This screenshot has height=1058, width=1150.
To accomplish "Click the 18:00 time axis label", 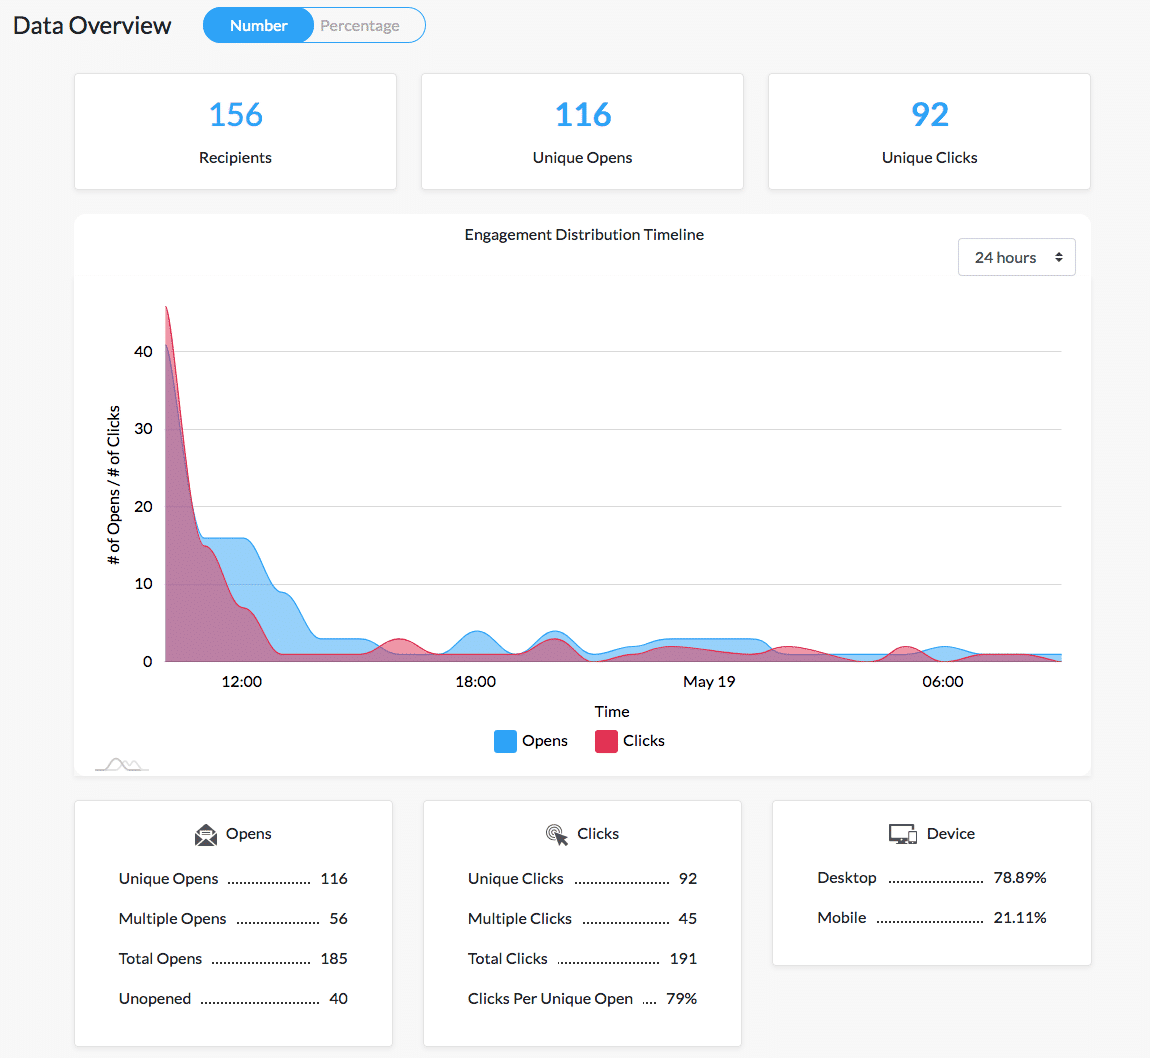I will pyautogui.click(x=475, y=682).
